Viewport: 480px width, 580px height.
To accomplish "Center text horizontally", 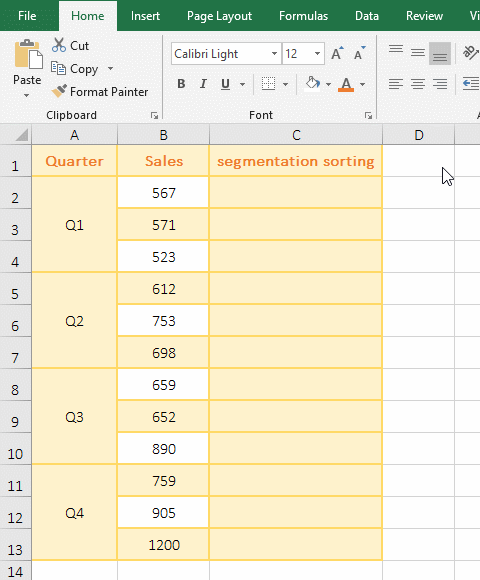I will coord(418,84).
